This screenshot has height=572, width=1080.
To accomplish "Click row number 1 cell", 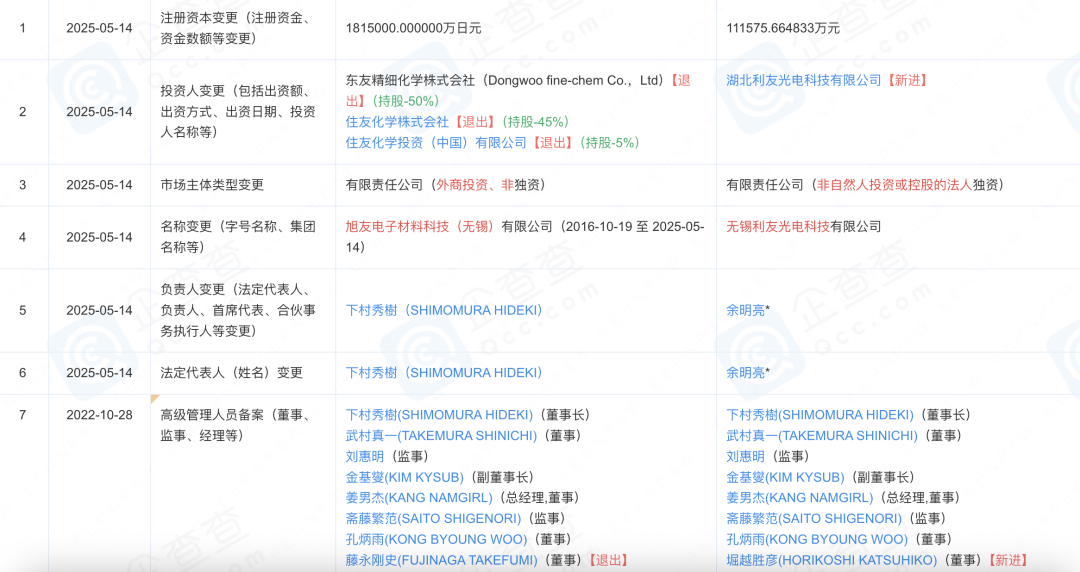I will (23, 28).
